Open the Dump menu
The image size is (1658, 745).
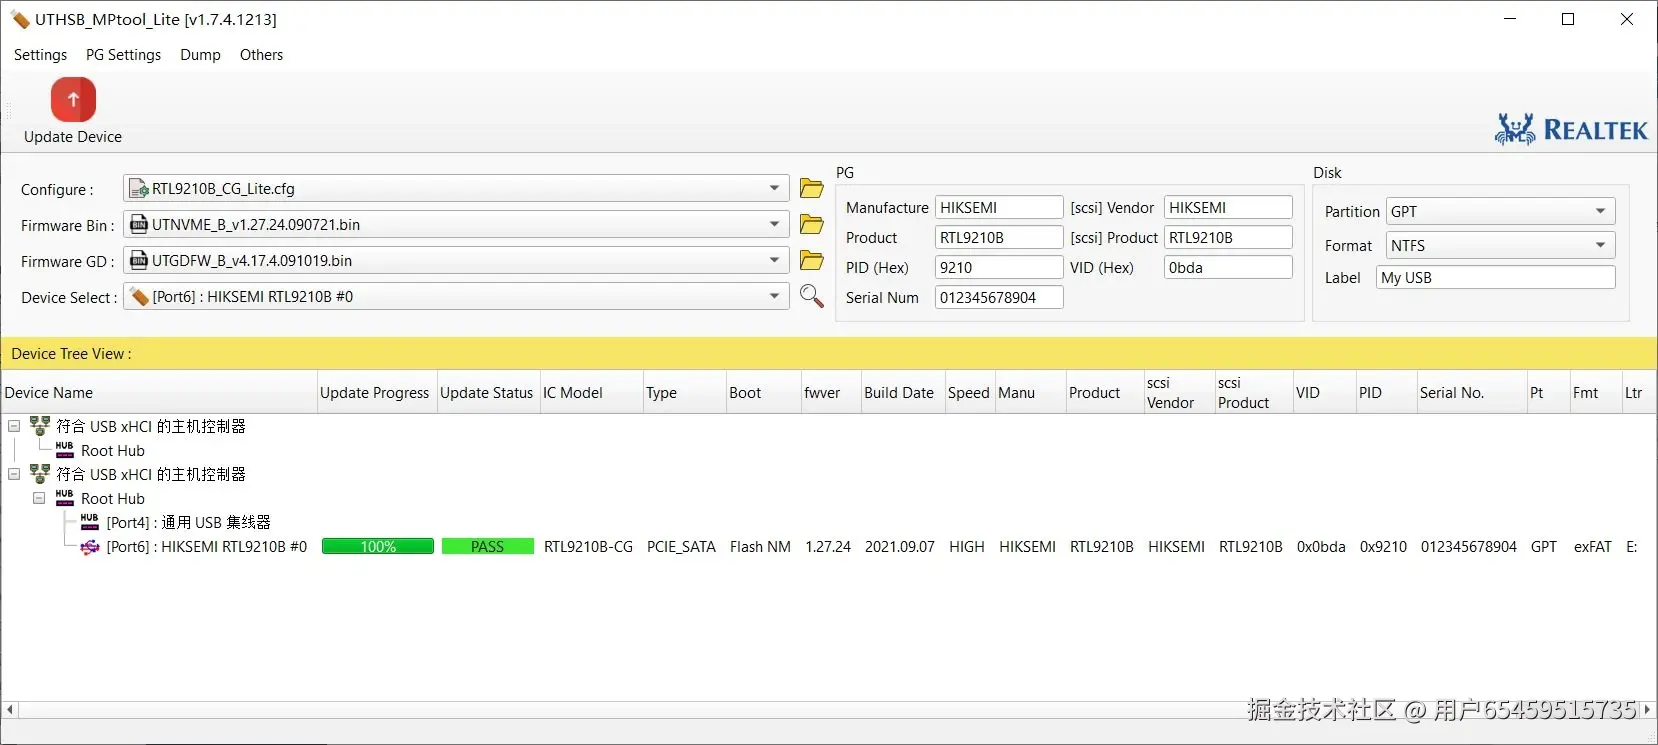(x=200, y=55)
